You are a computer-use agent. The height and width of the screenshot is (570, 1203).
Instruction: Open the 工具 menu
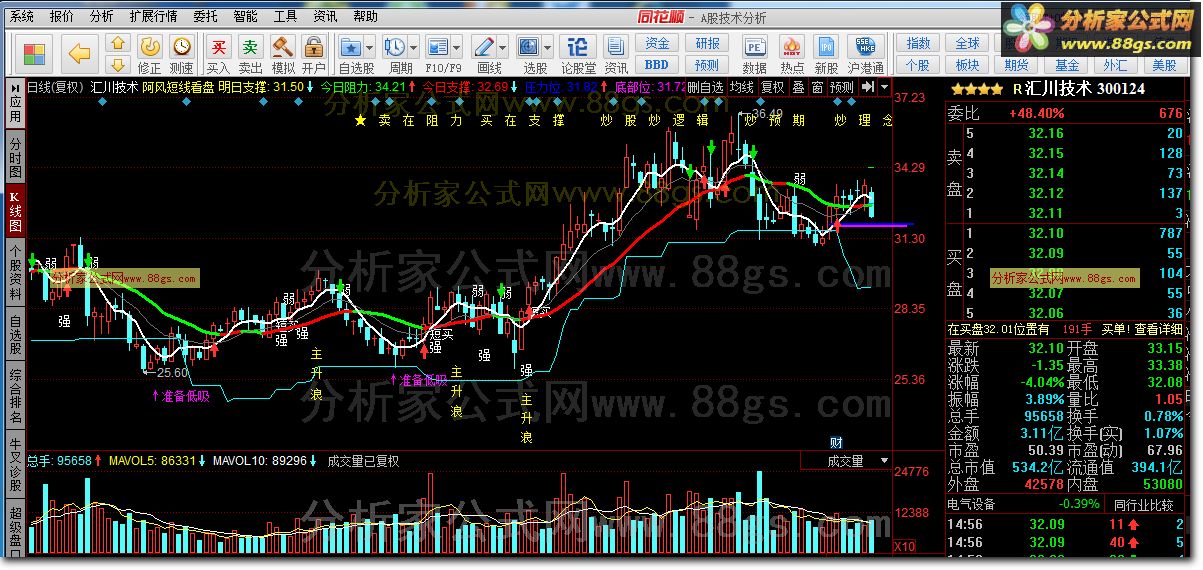point(285,16)
